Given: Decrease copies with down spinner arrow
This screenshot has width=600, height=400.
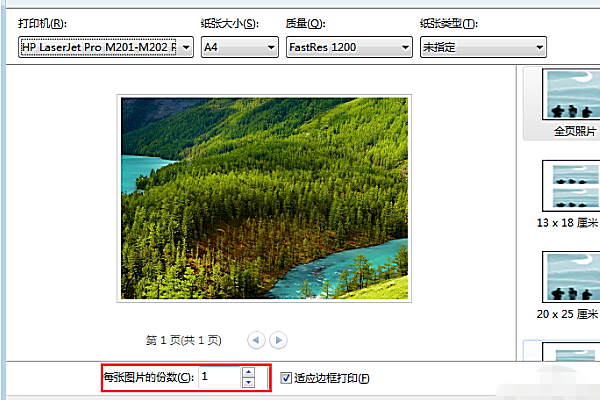Looking at the screenshot, I should click(x=249, y=382).
